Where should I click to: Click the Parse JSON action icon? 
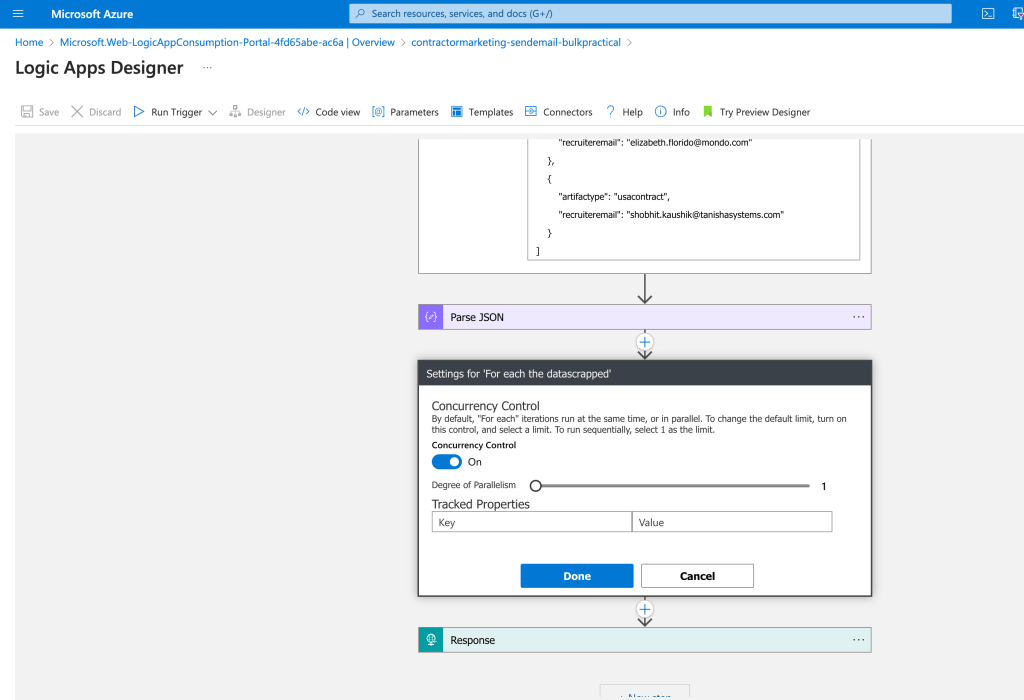[431, 317]
